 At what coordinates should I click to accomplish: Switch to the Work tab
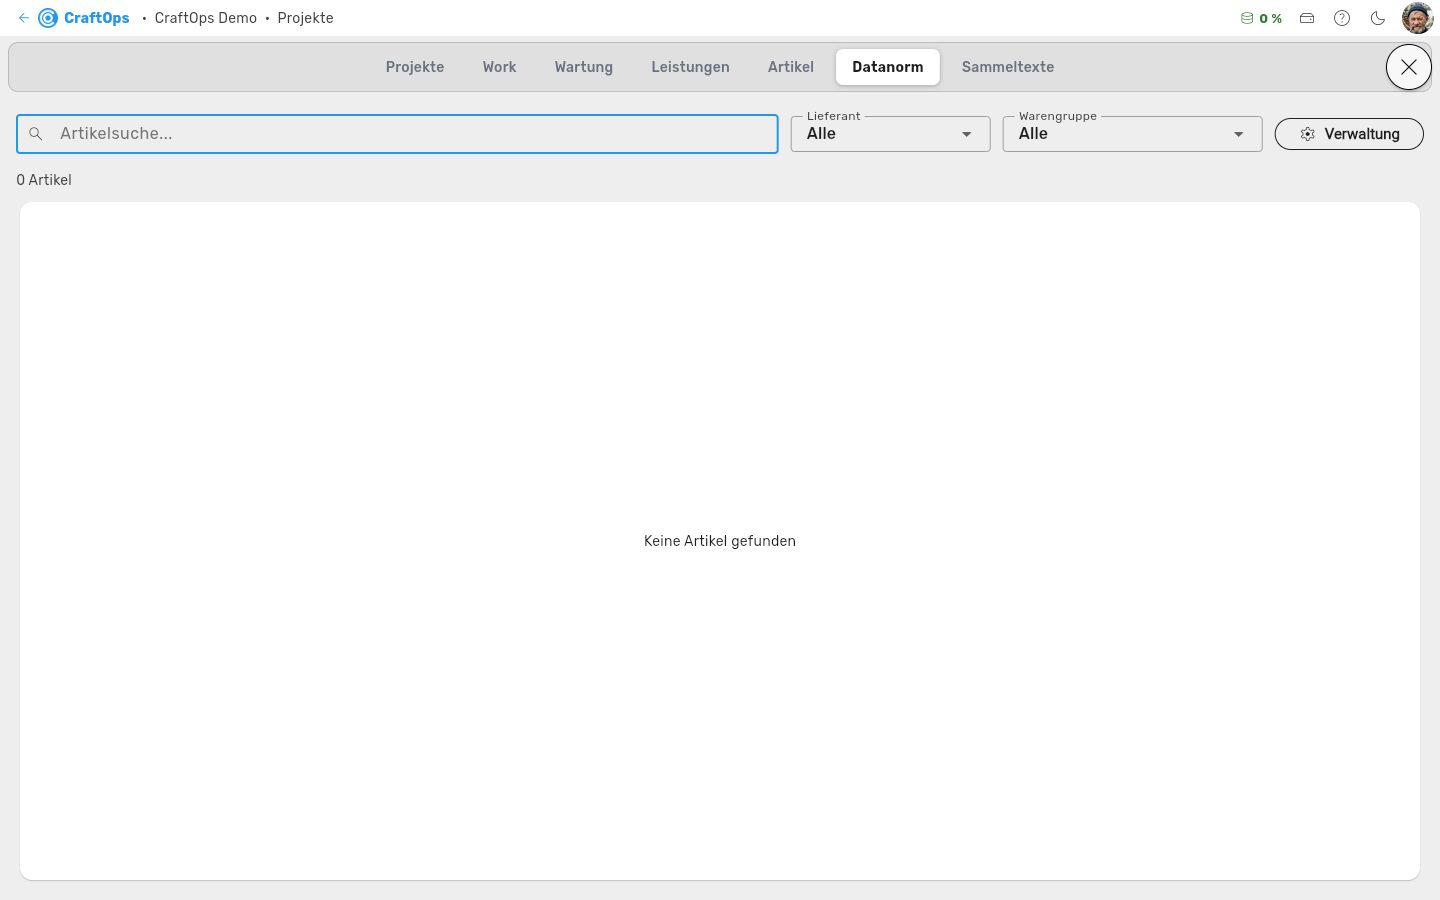499,67
